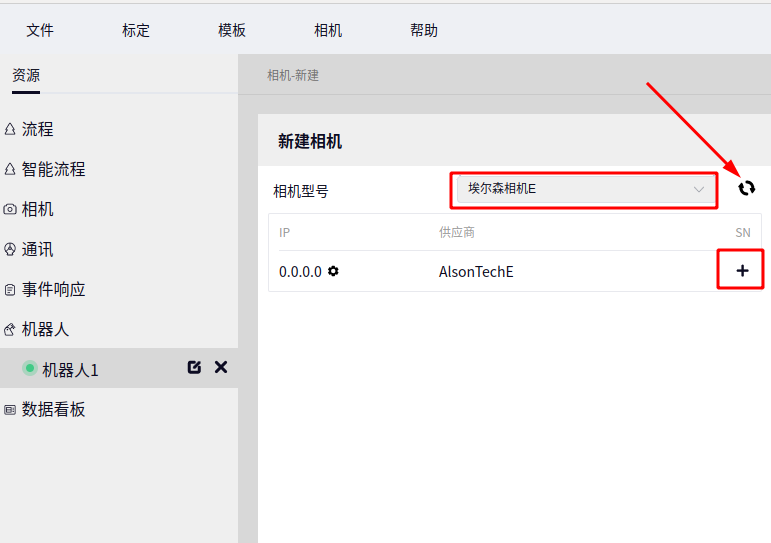
Task: Click the 通讯 communication icon
Action: click(10, 249)
